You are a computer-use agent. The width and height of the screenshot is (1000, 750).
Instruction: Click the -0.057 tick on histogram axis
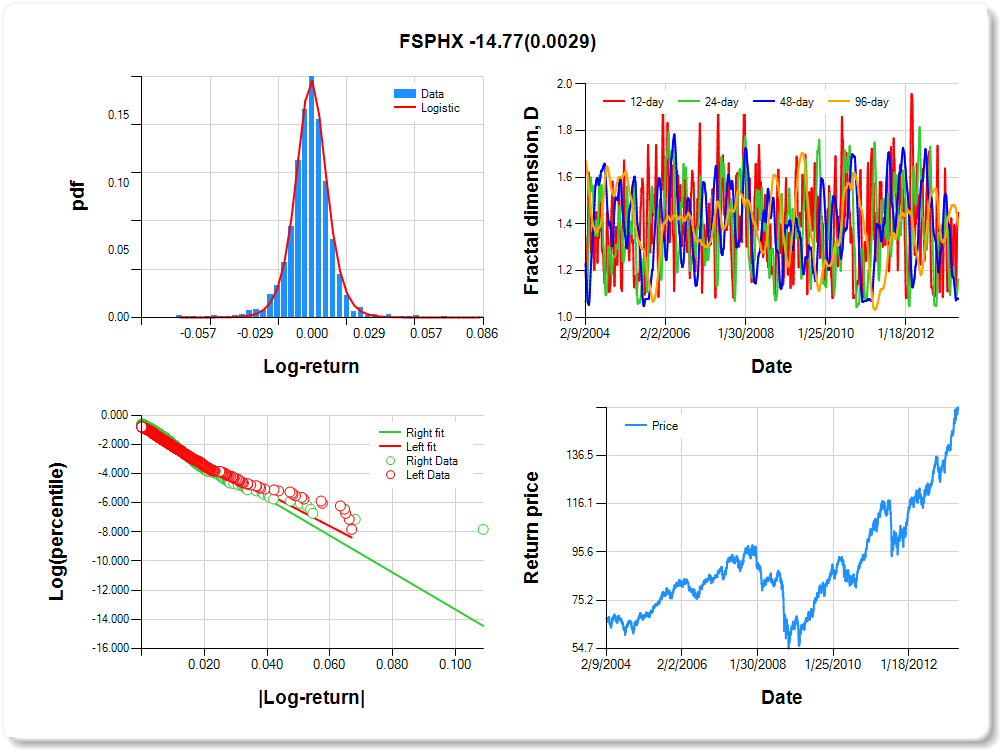(x=198, y=333)
